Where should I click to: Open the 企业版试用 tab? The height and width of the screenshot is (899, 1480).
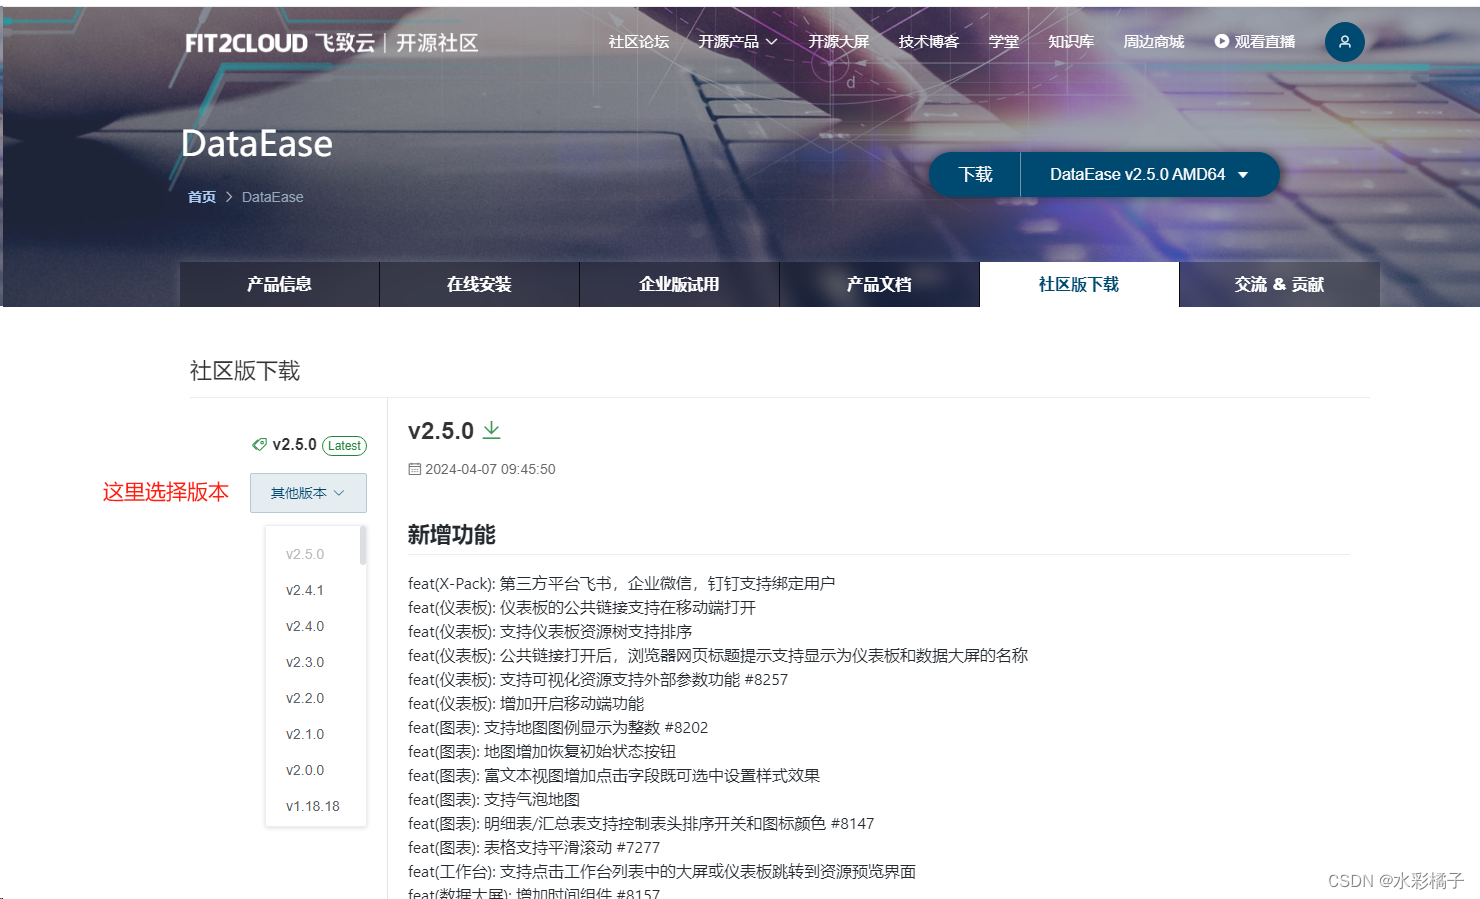679,284
